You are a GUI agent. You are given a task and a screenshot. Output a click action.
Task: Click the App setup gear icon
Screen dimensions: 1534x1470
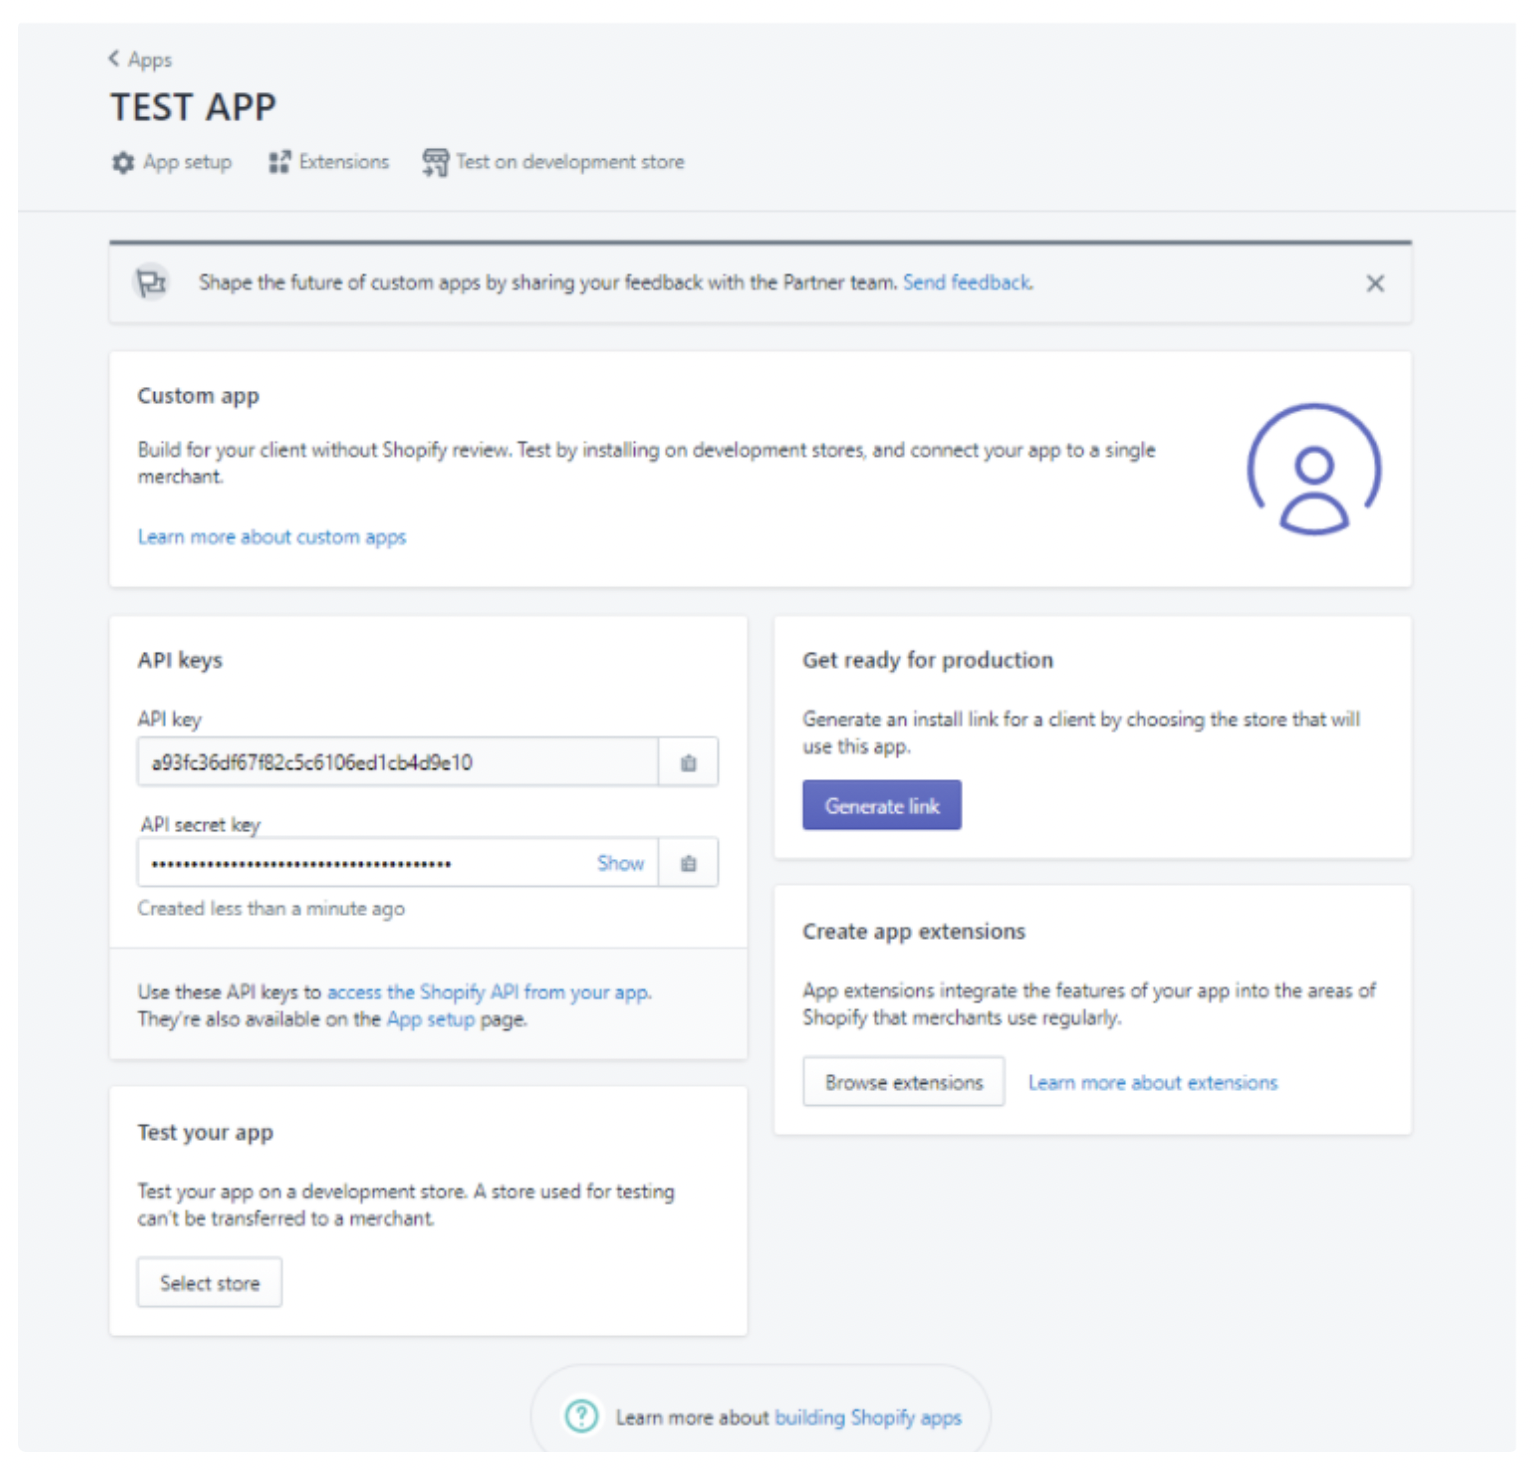click(123, 163)
